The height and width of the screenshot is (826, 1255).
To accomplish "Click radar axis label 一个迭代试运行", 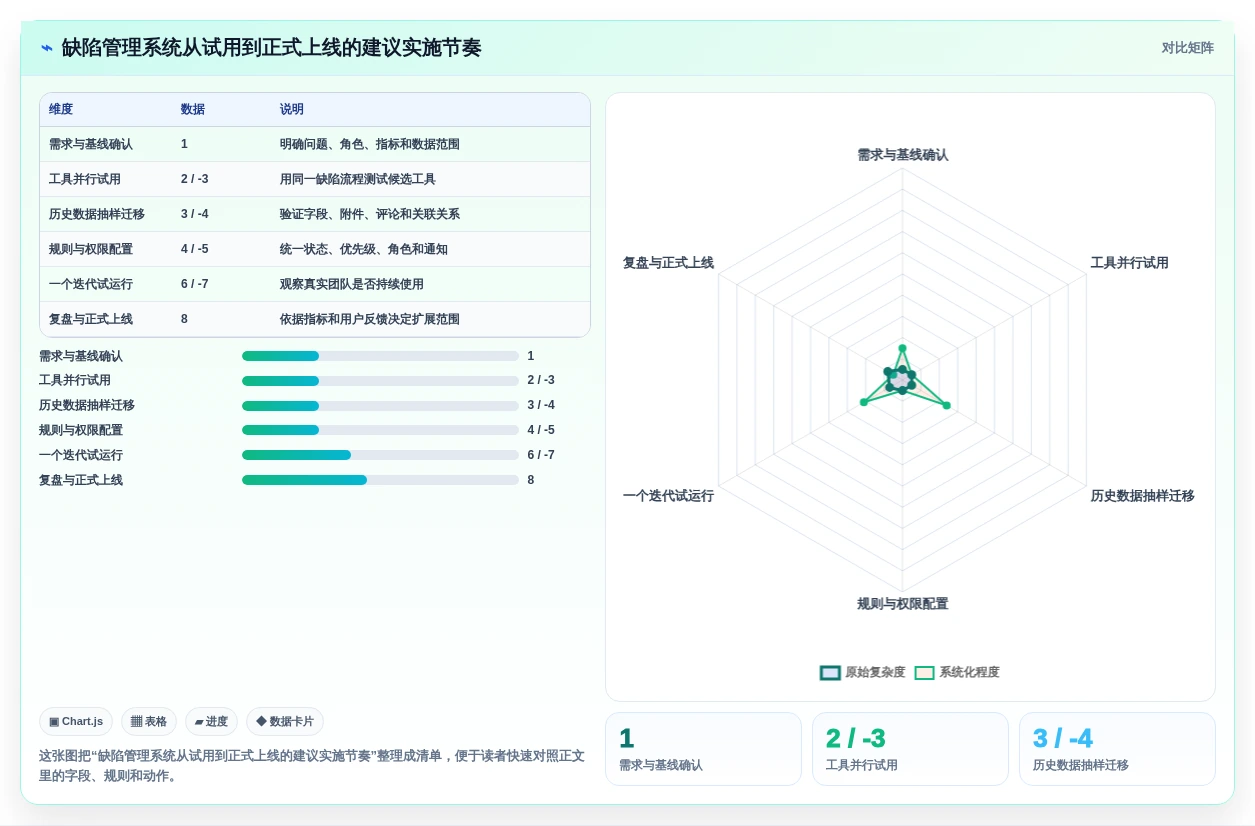I will coord(668,496).
